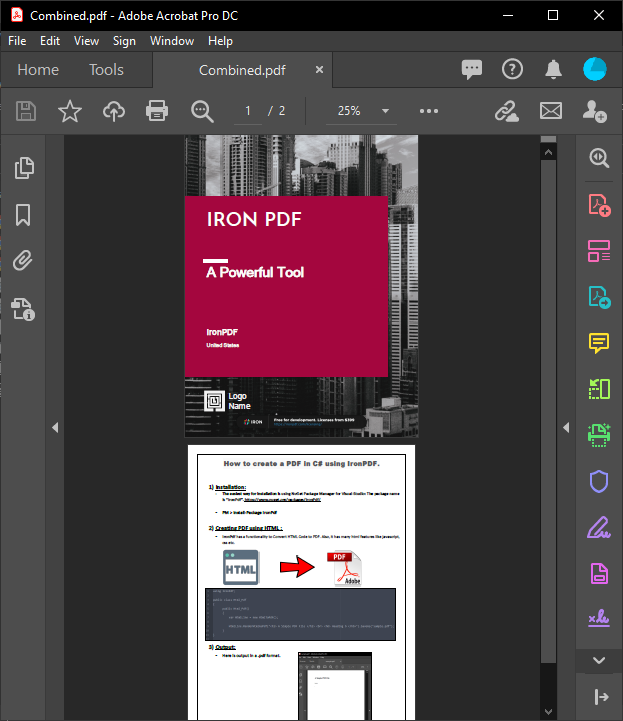Open the Help menu
The width and height of the screenshot is (623, 721).
[x=220, y=41]
